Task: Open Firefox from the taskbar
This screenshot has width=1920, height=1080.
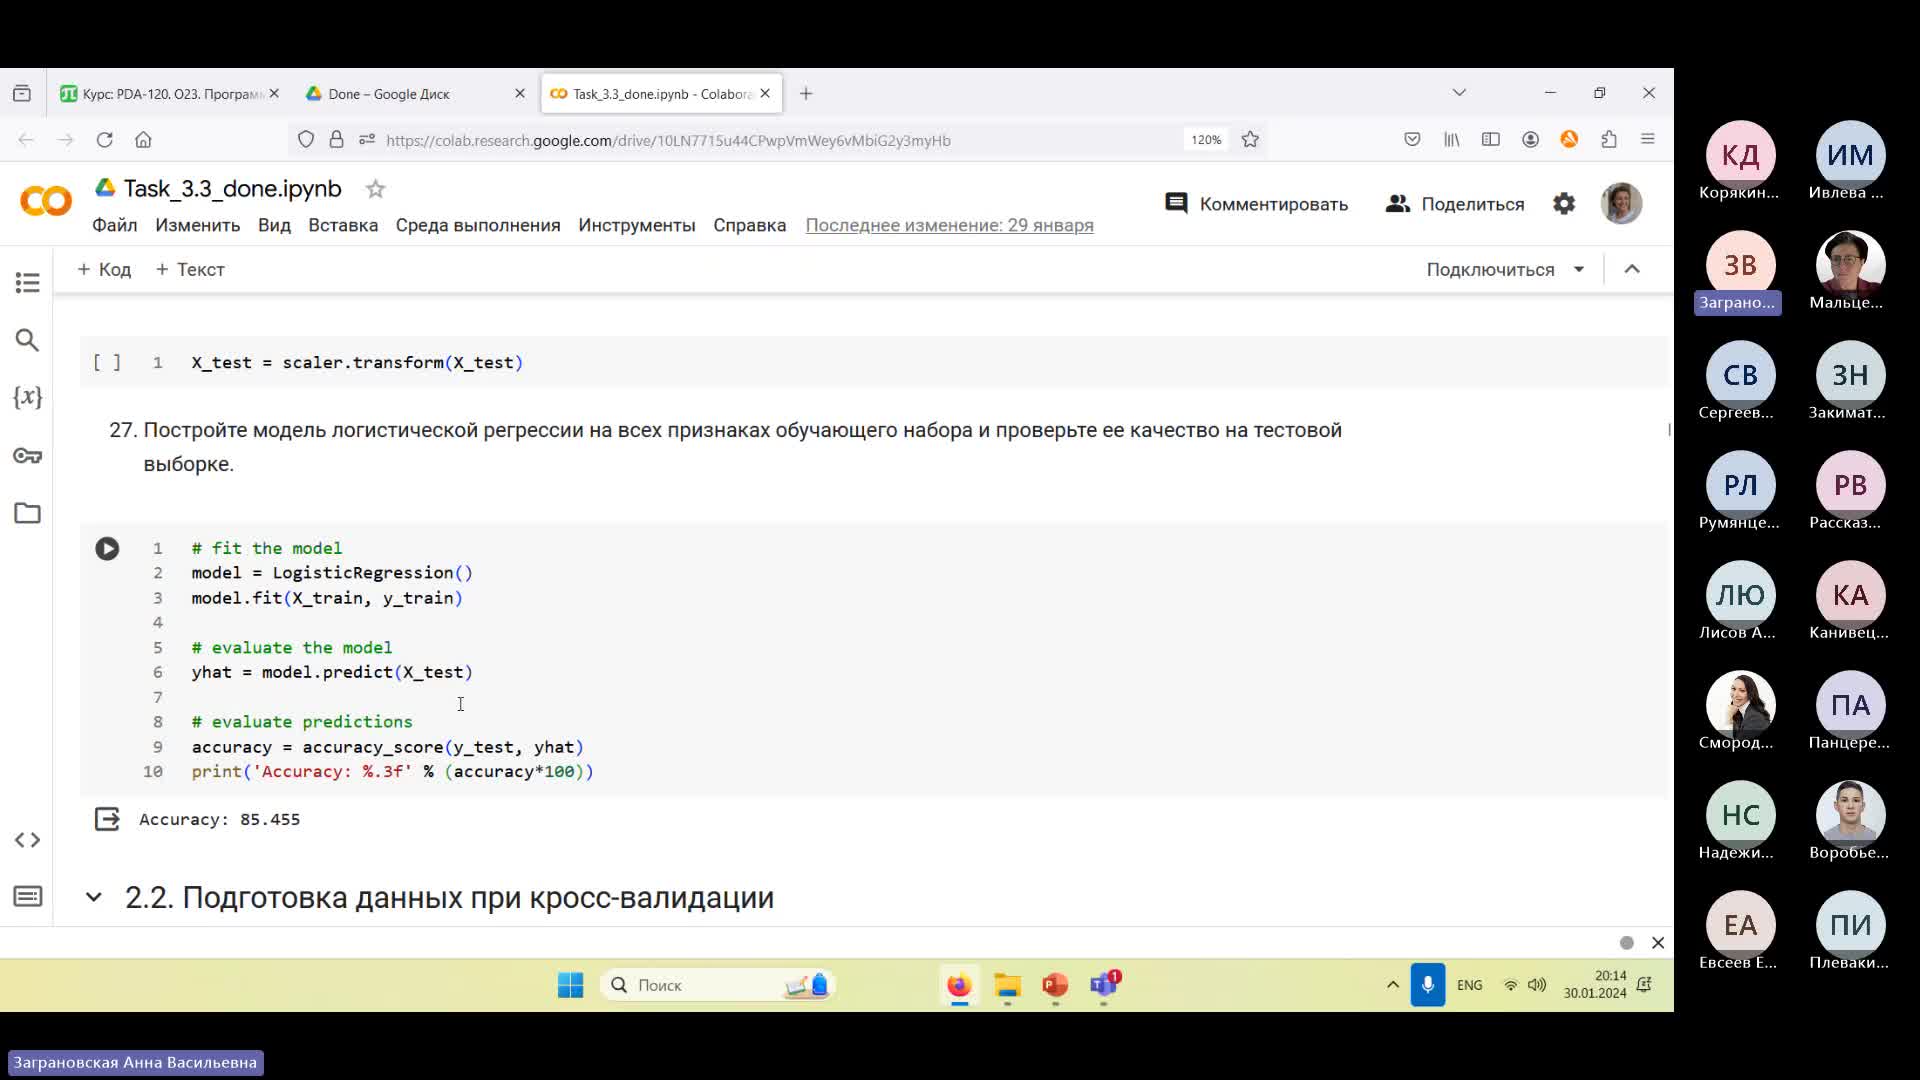Action: (959, 985)
